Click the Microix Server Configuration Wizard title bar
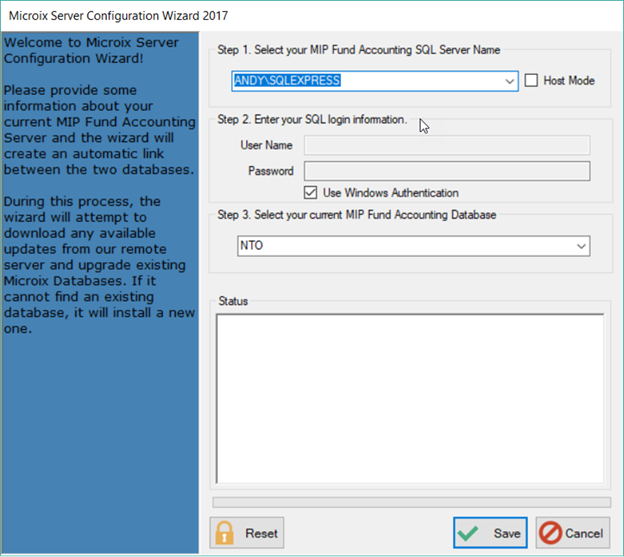This screenshot has height=557, width=624. tap(300, 15)
